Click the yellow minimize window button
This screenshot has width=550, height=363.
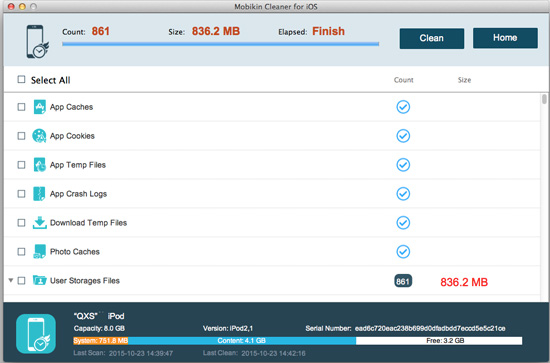(22, 6)
